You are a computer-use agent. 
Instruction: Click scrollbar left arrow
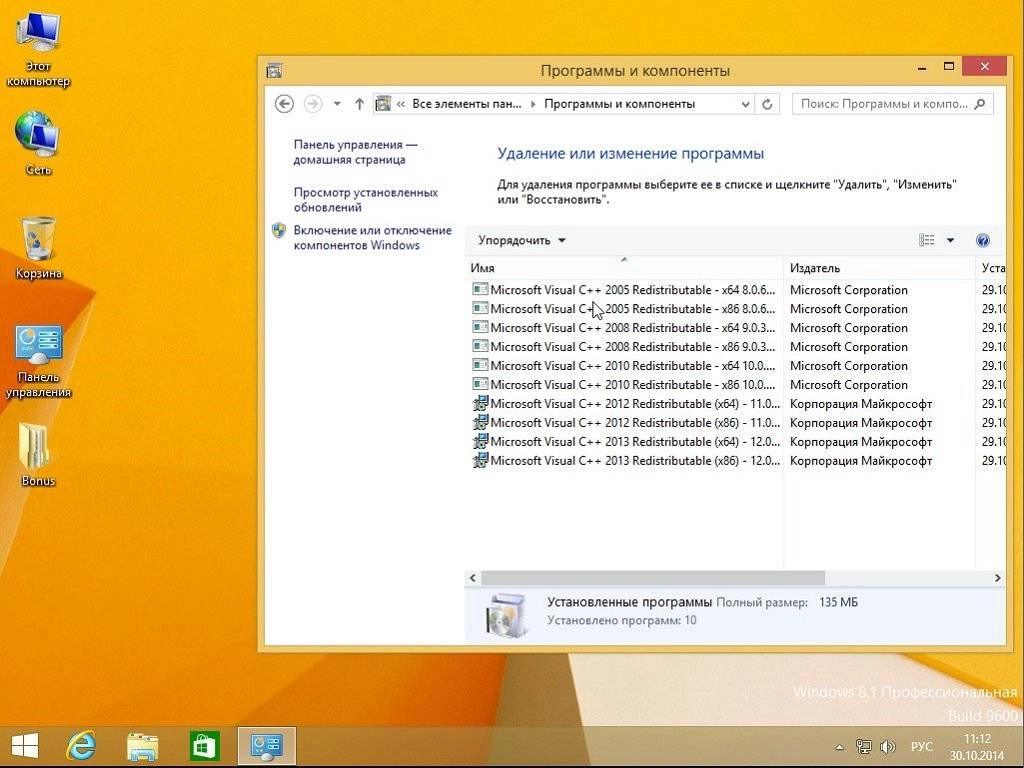(x=473, y=578)
